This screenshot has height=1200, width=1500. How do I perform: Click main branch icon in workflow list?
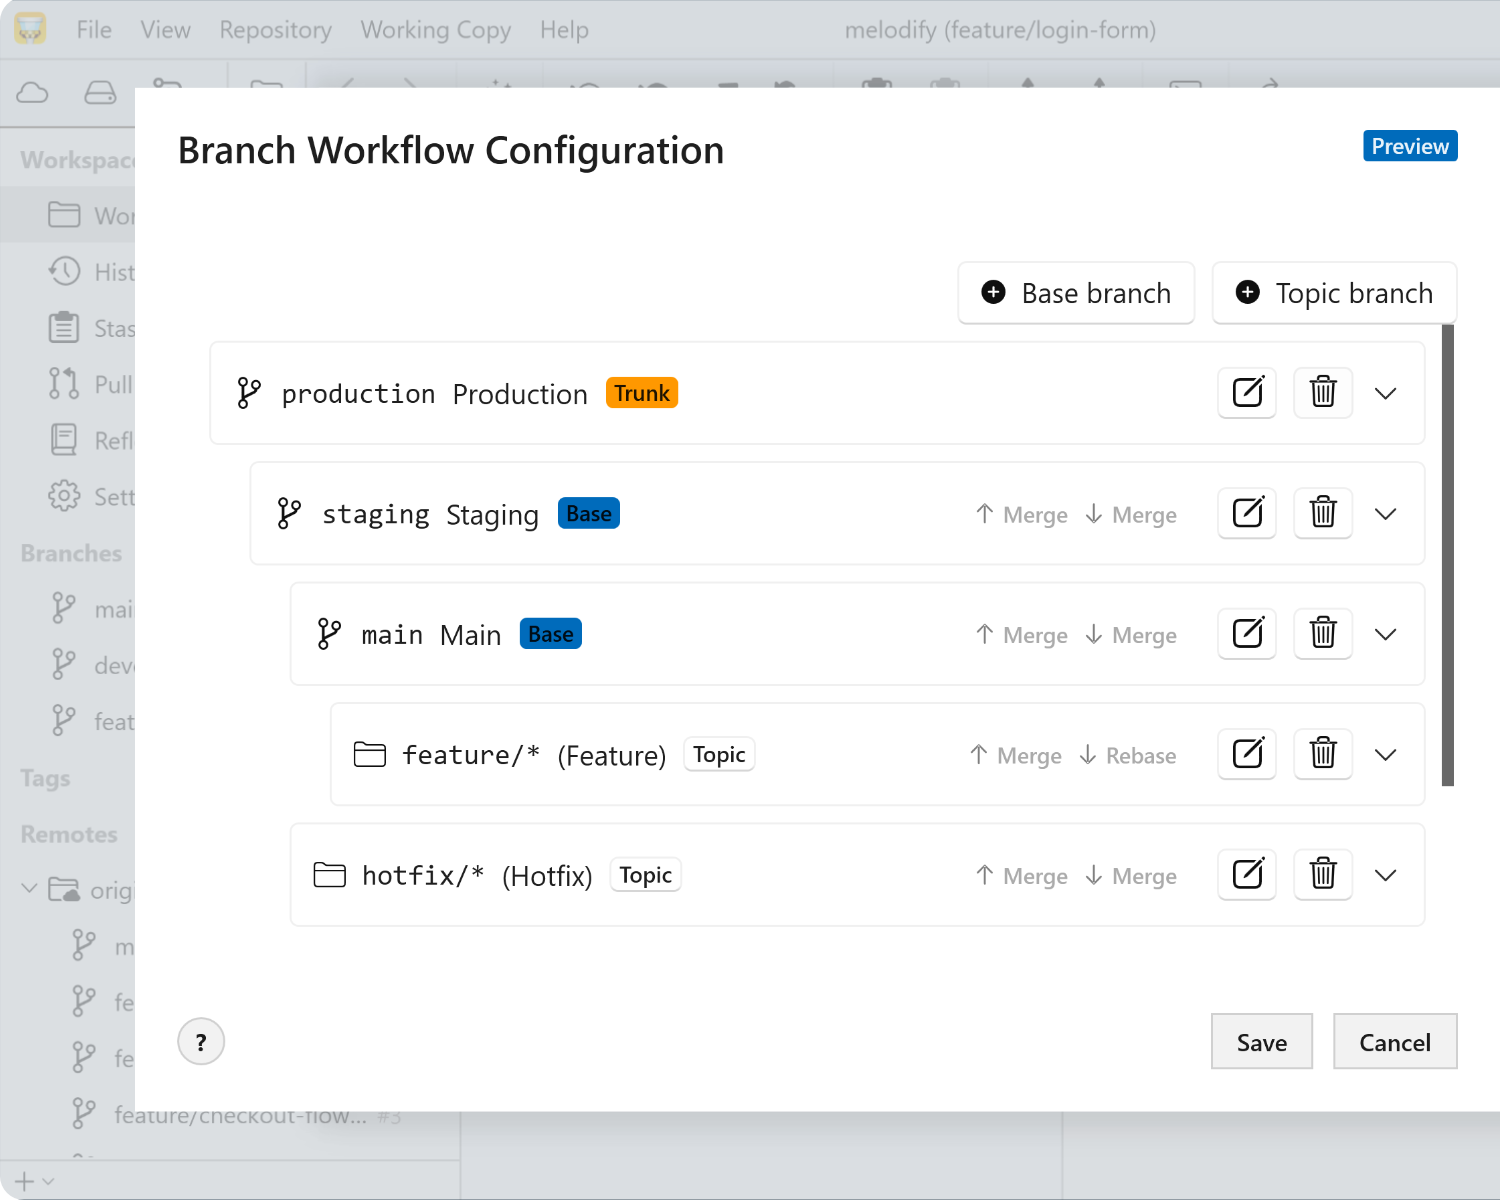tap(328, 634)
